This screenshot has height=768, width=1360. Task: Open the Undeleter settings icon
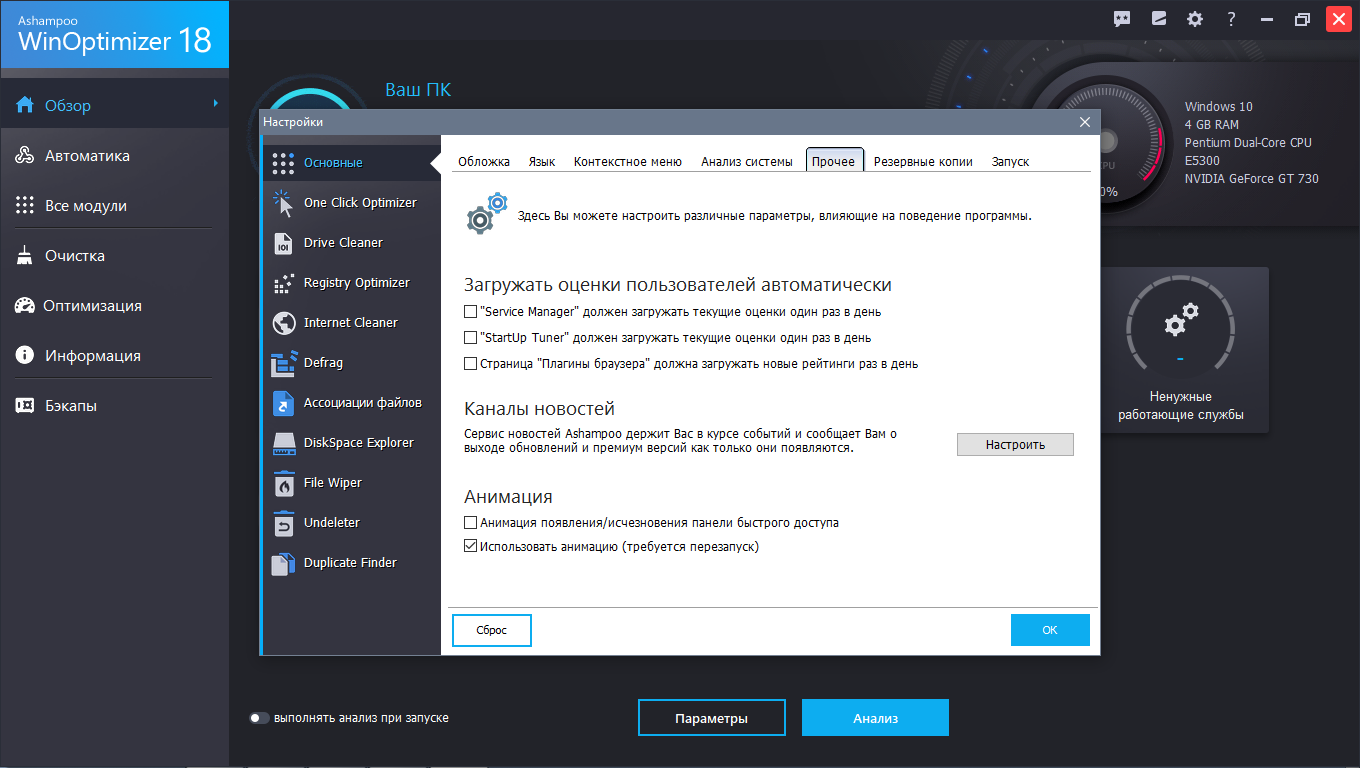pos(283,523)
